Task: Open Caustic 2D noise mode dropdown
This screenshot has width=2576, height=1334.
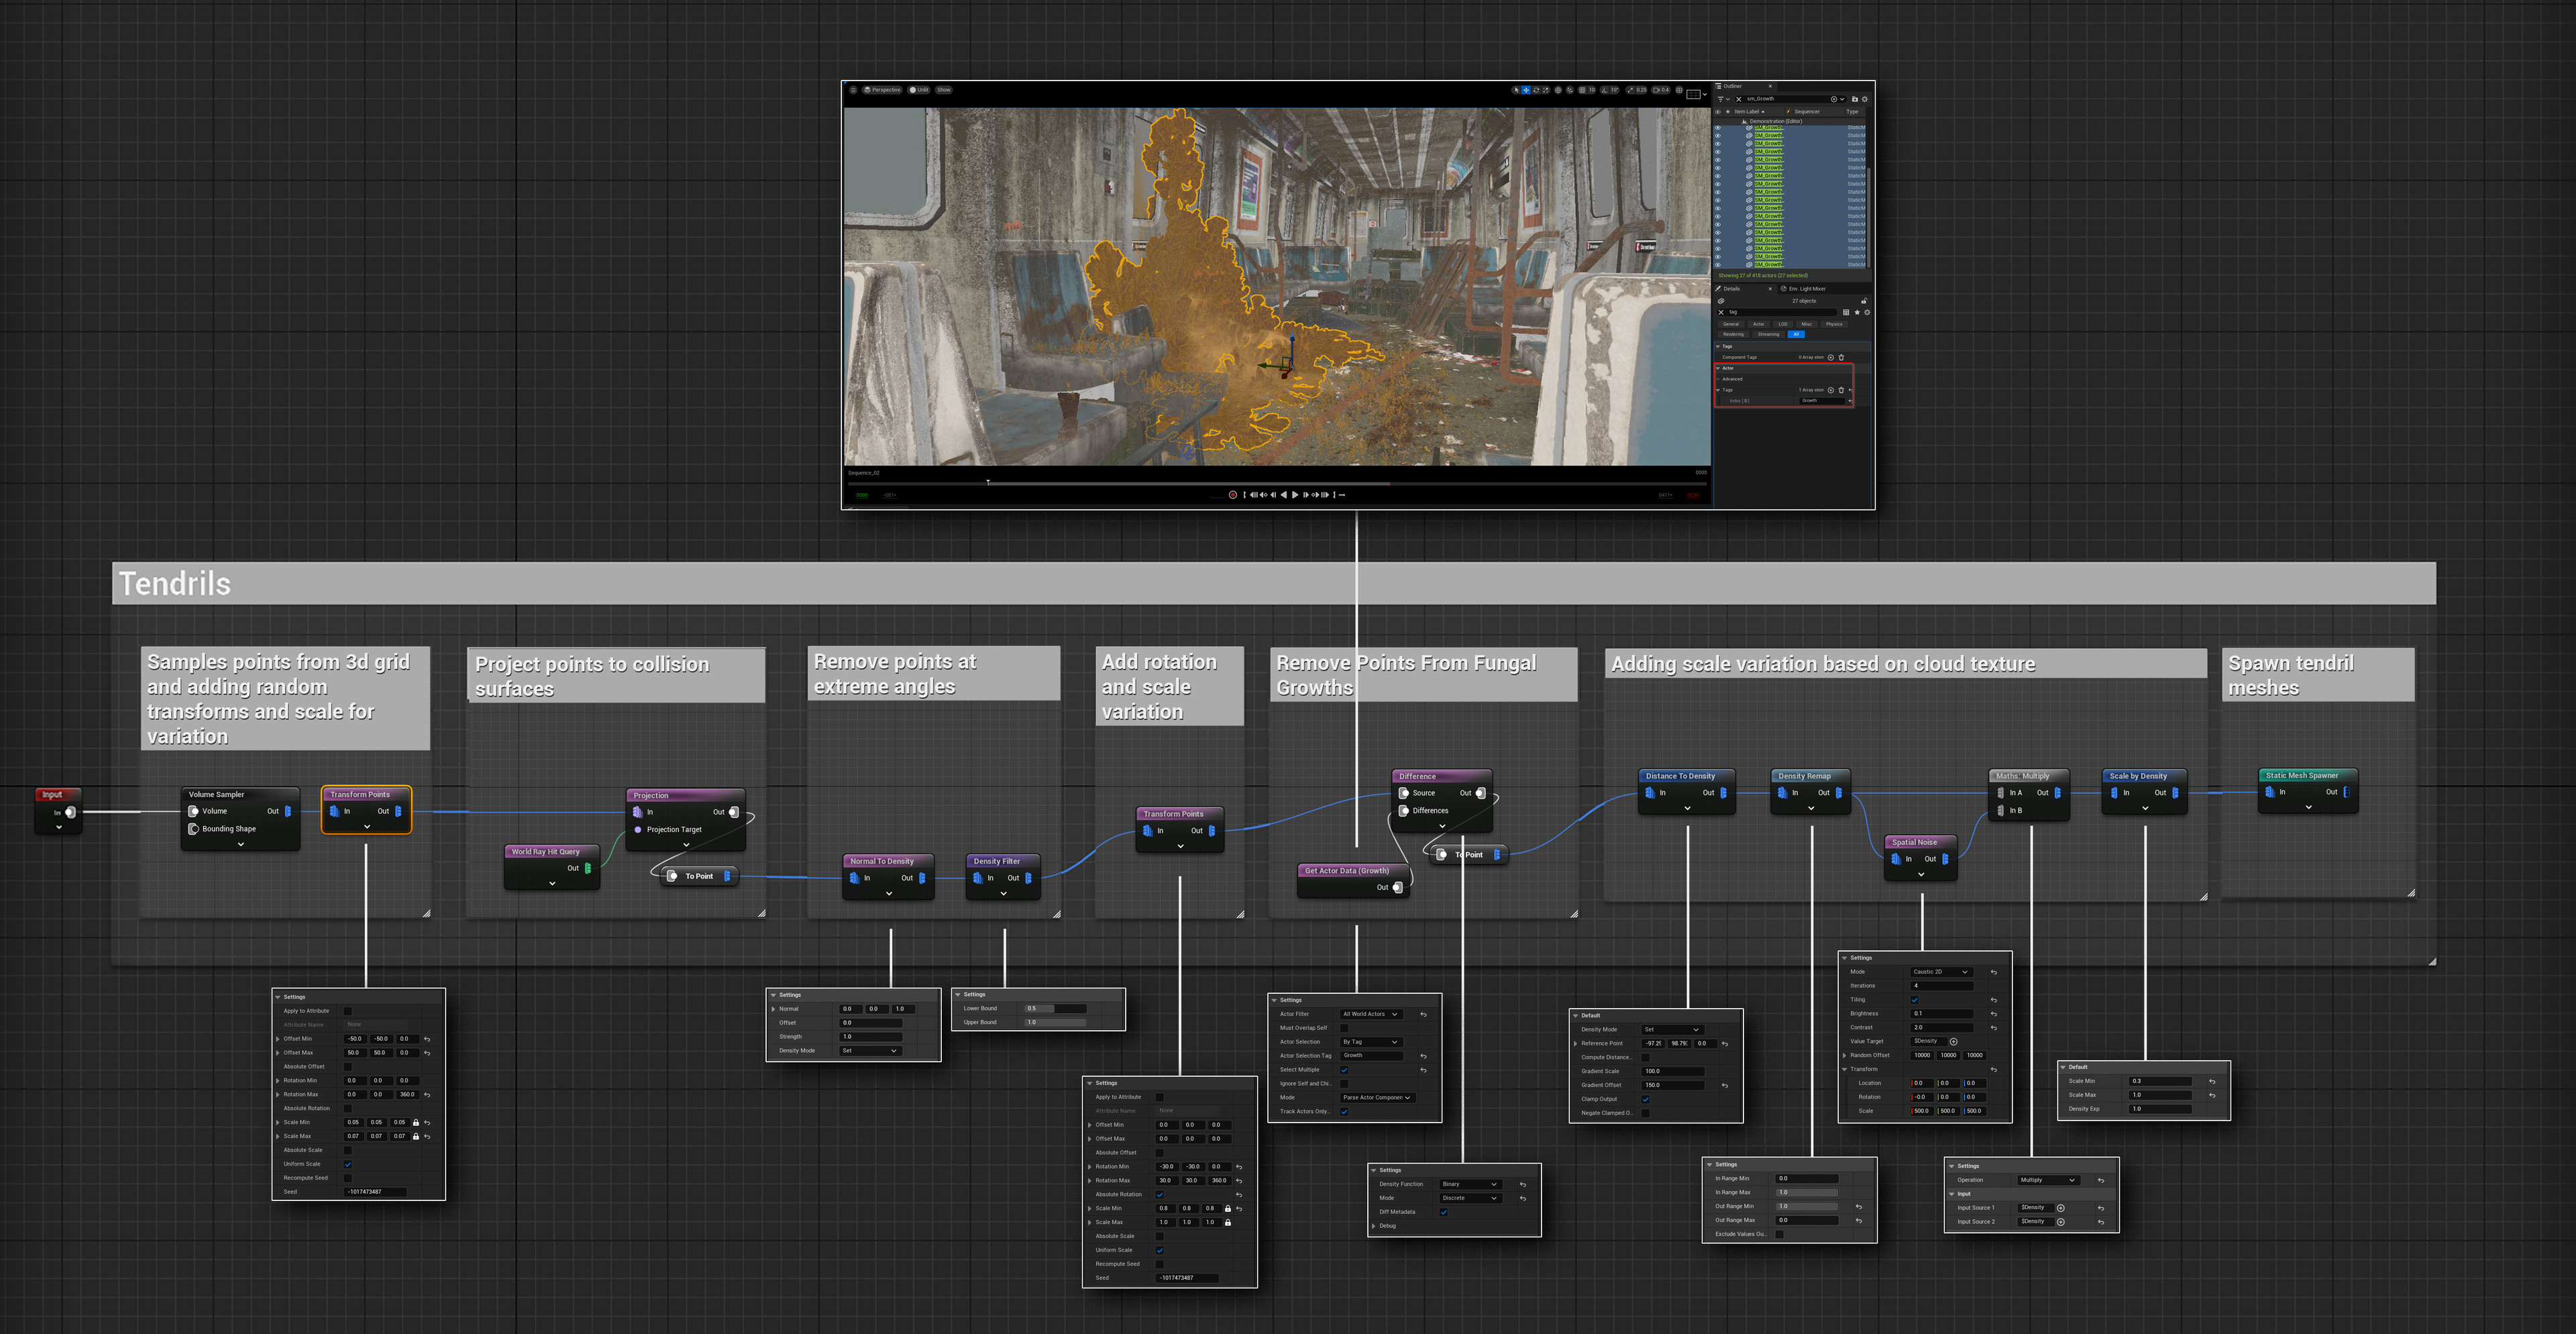Action: click(x=1942, y=972)
